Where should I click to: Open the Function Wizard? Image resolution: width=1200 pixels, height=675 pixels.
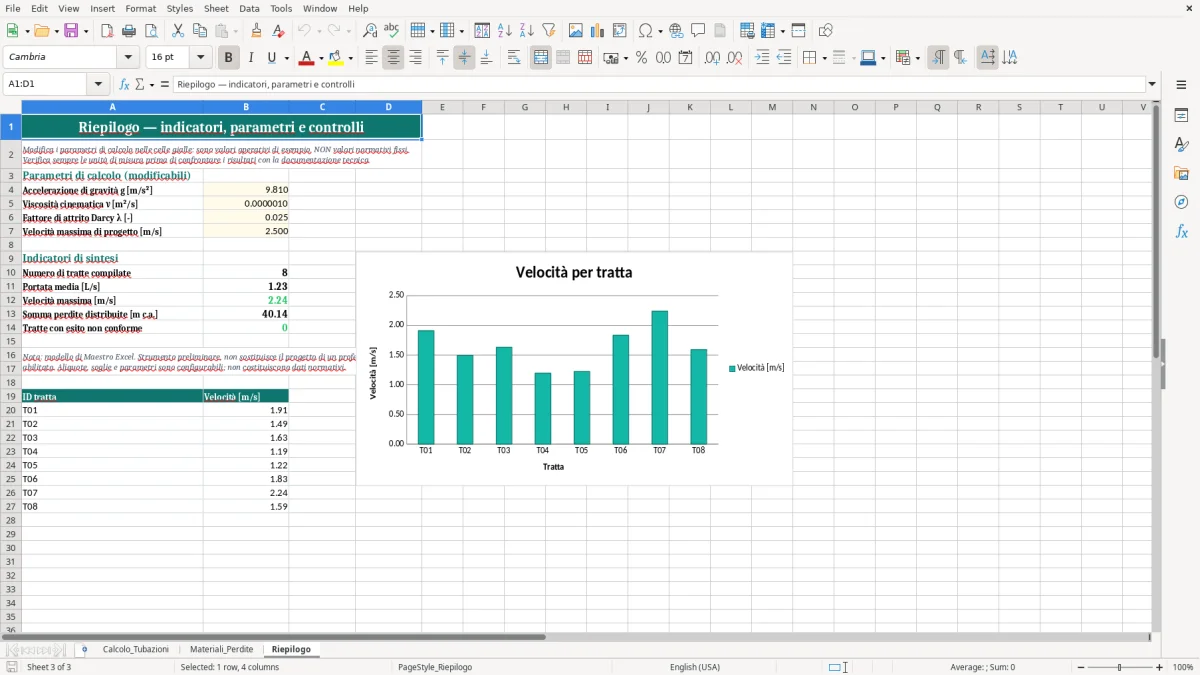[x=125, y=85]
